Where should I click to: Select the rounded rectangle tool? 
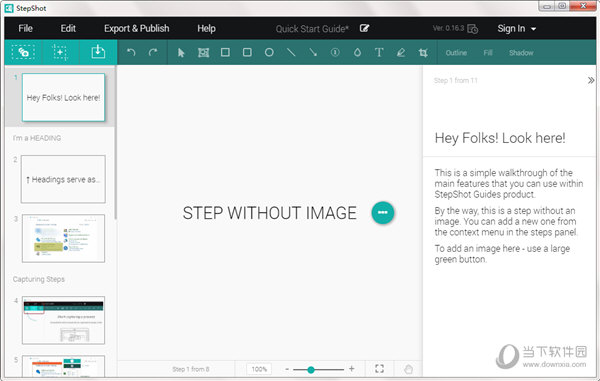click(247, 52)
